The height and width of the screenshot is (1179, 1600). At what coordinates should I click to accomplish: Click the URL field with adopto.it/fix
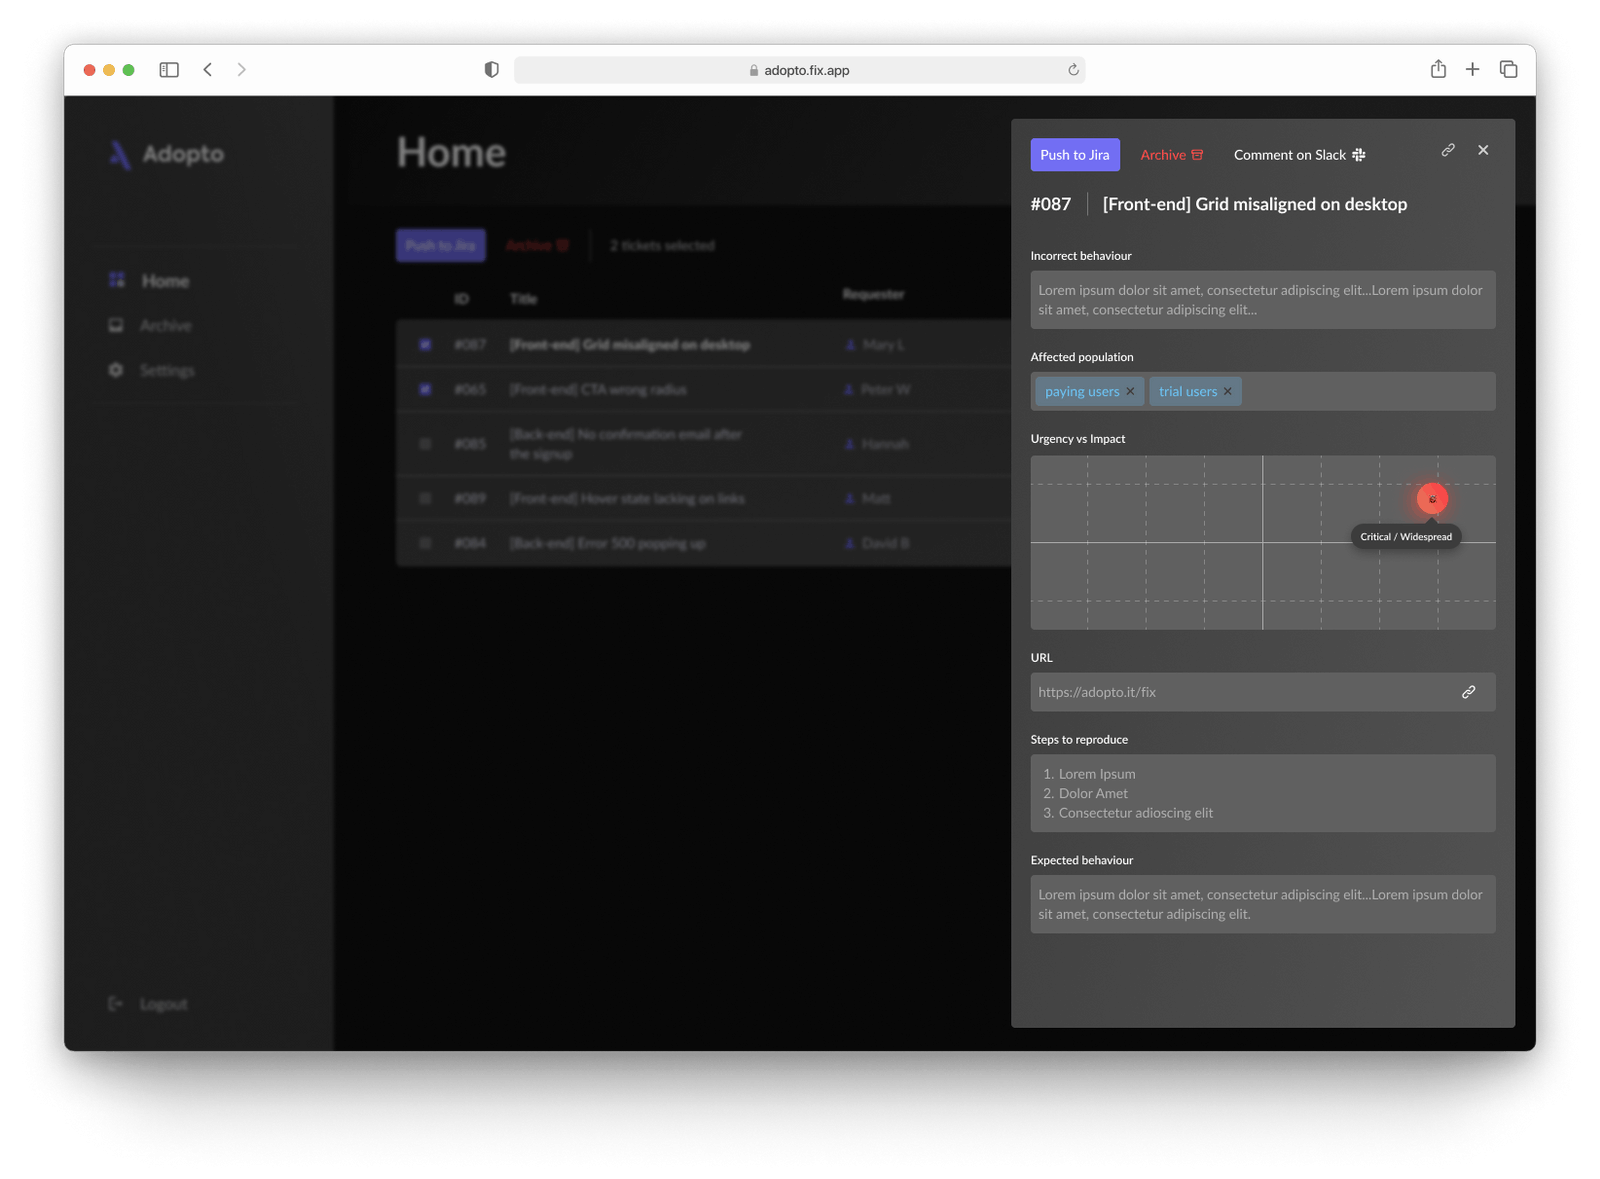click(x=1263, y=692)
